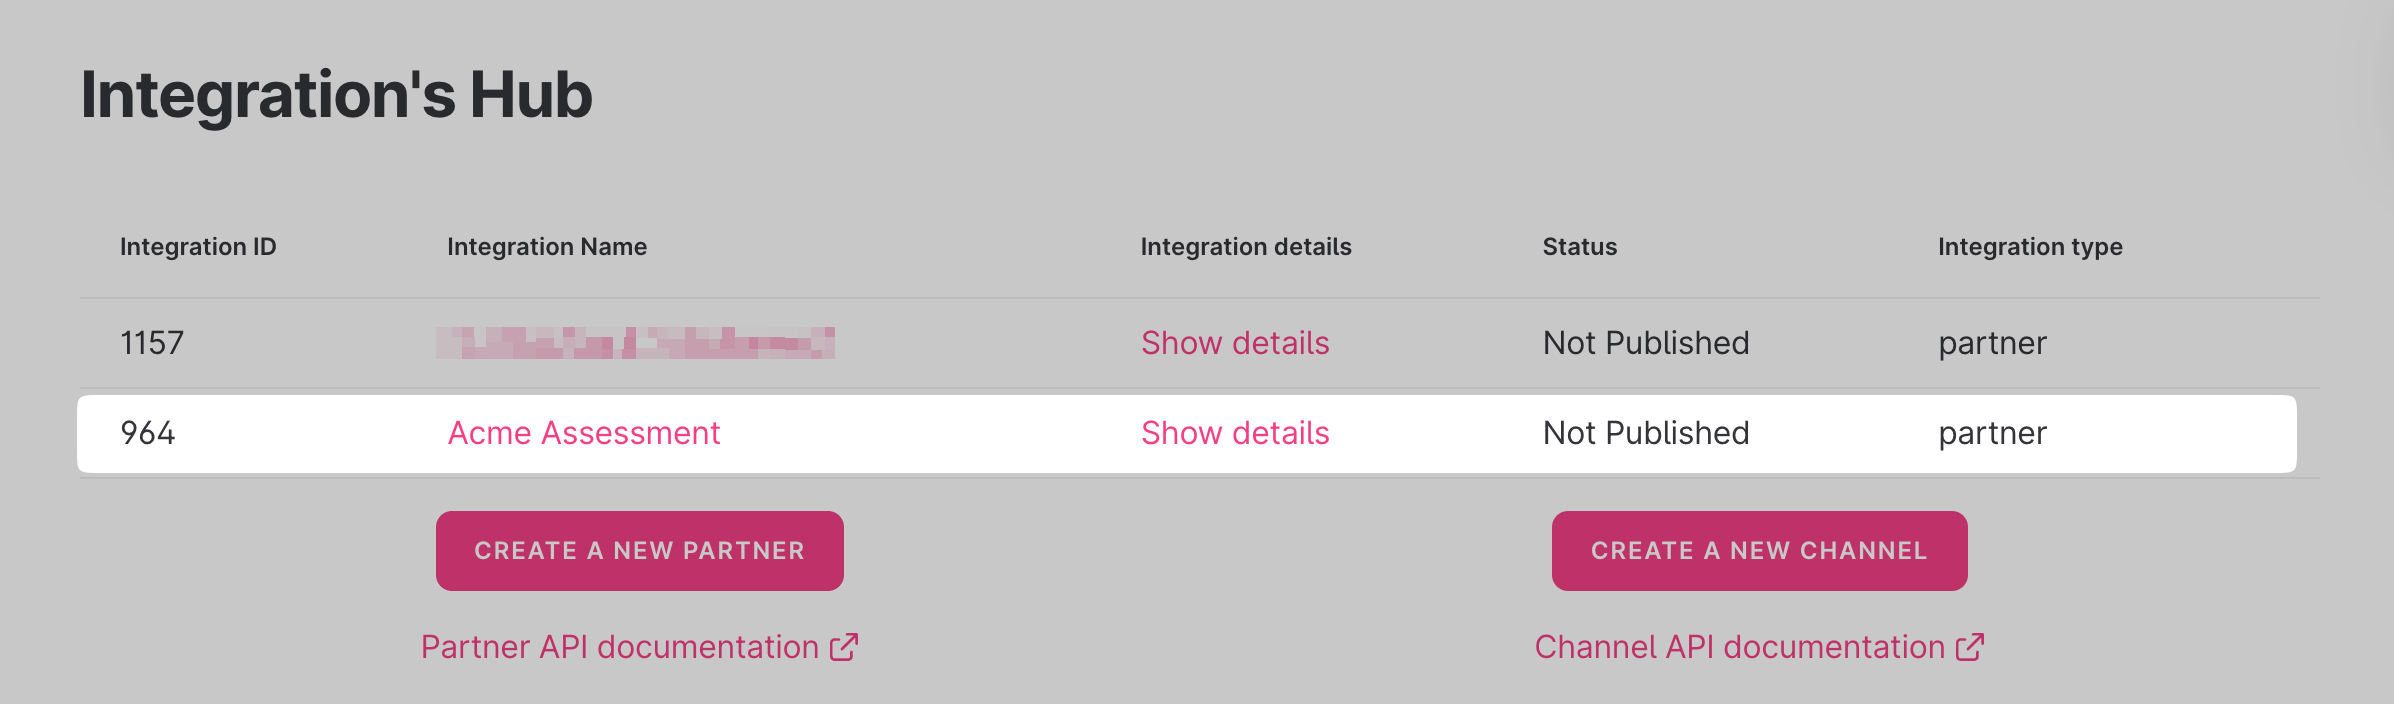Open the Partner API documentation link
This screenshot has width=2394, height=704.
click(620, 647)
